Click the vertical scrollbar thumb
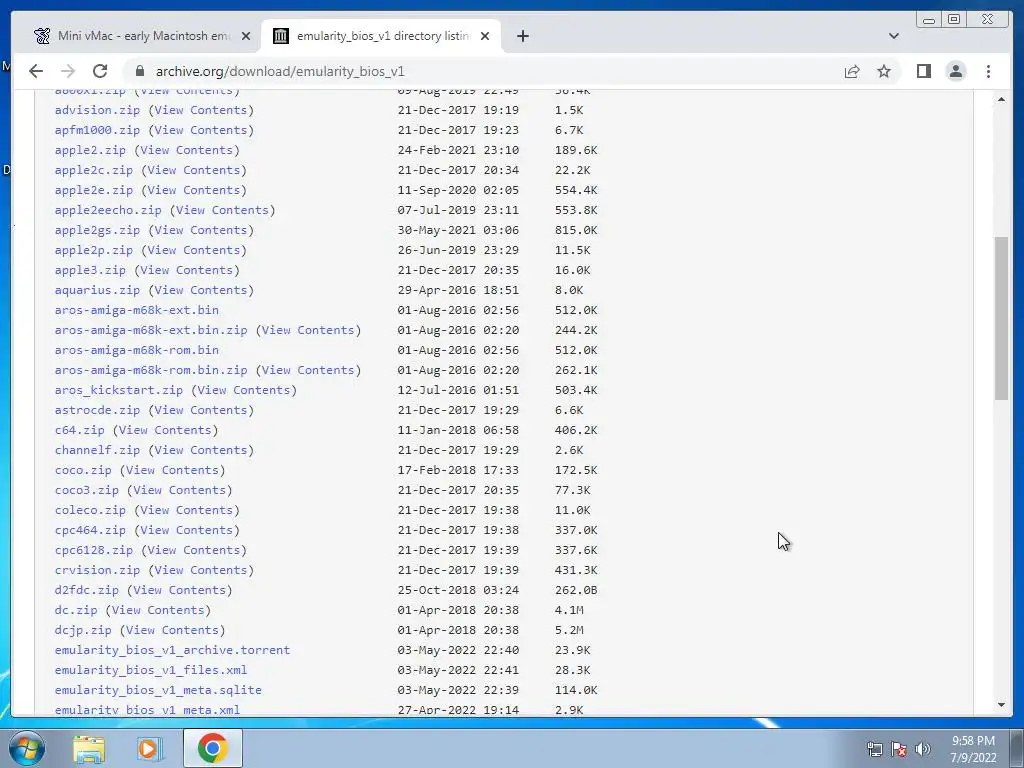 point(1002,318)
